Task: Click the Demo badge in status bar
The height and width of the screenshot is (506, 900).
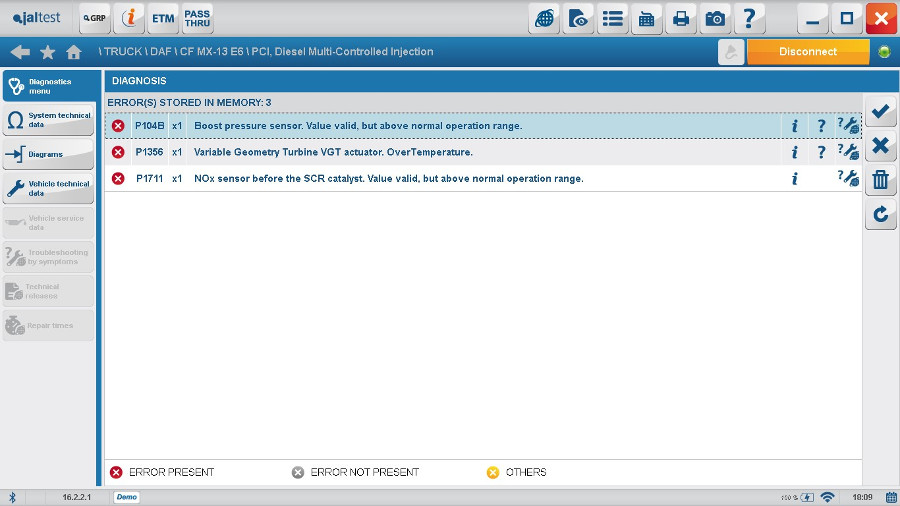Action: click(x=126, y=497)
